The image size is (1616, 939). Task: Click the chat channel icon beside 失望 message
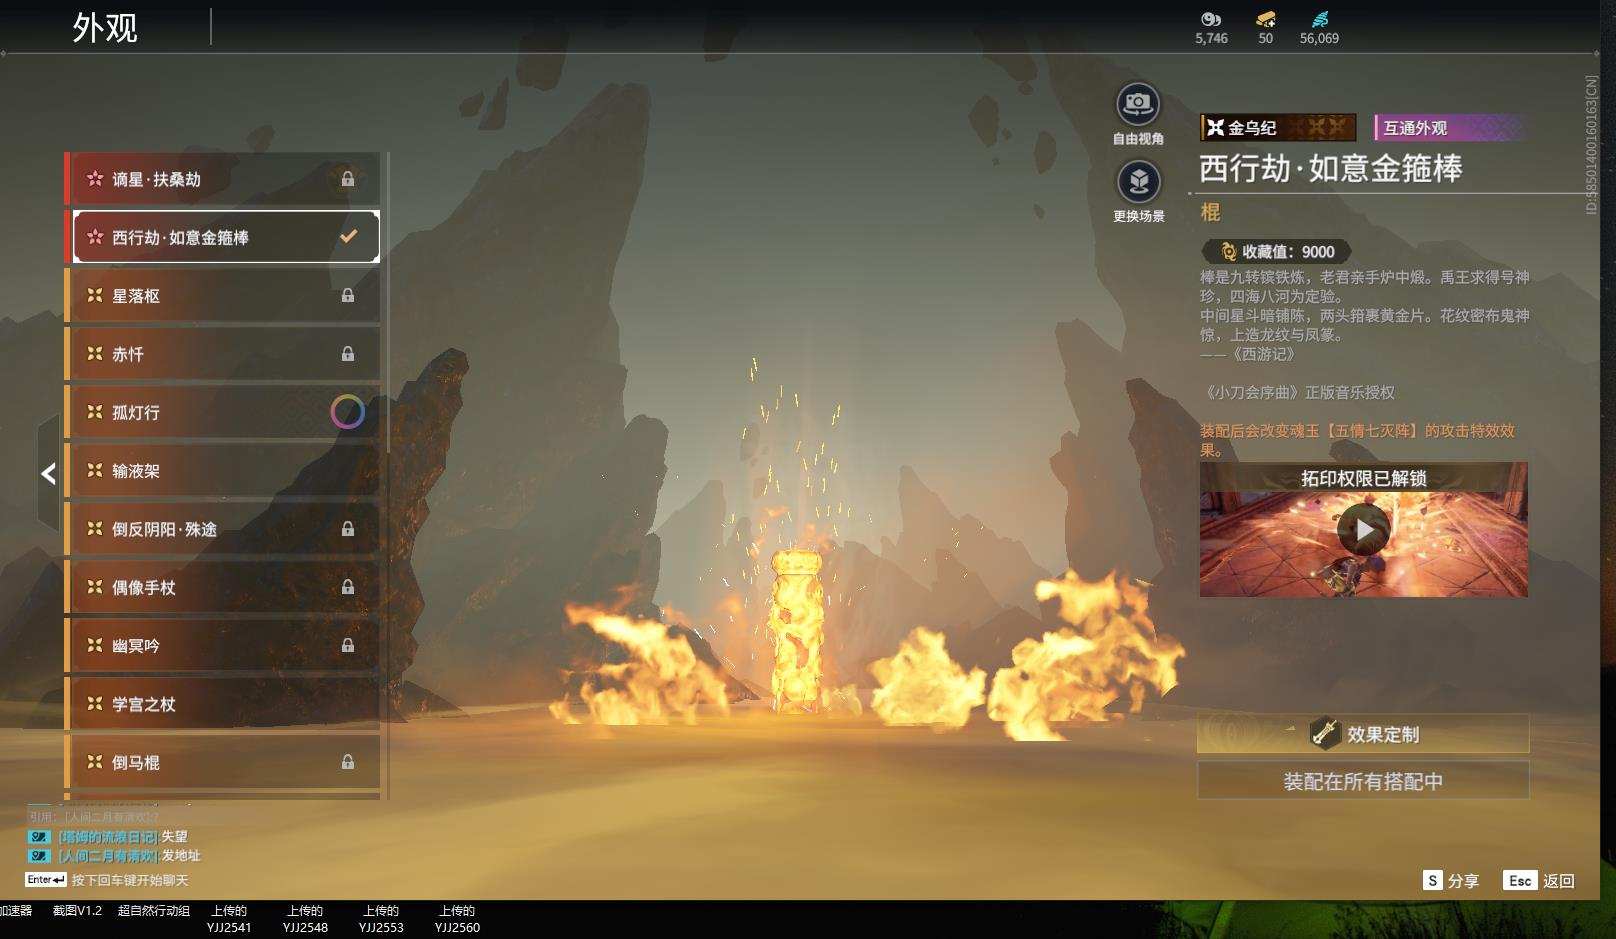39,836
